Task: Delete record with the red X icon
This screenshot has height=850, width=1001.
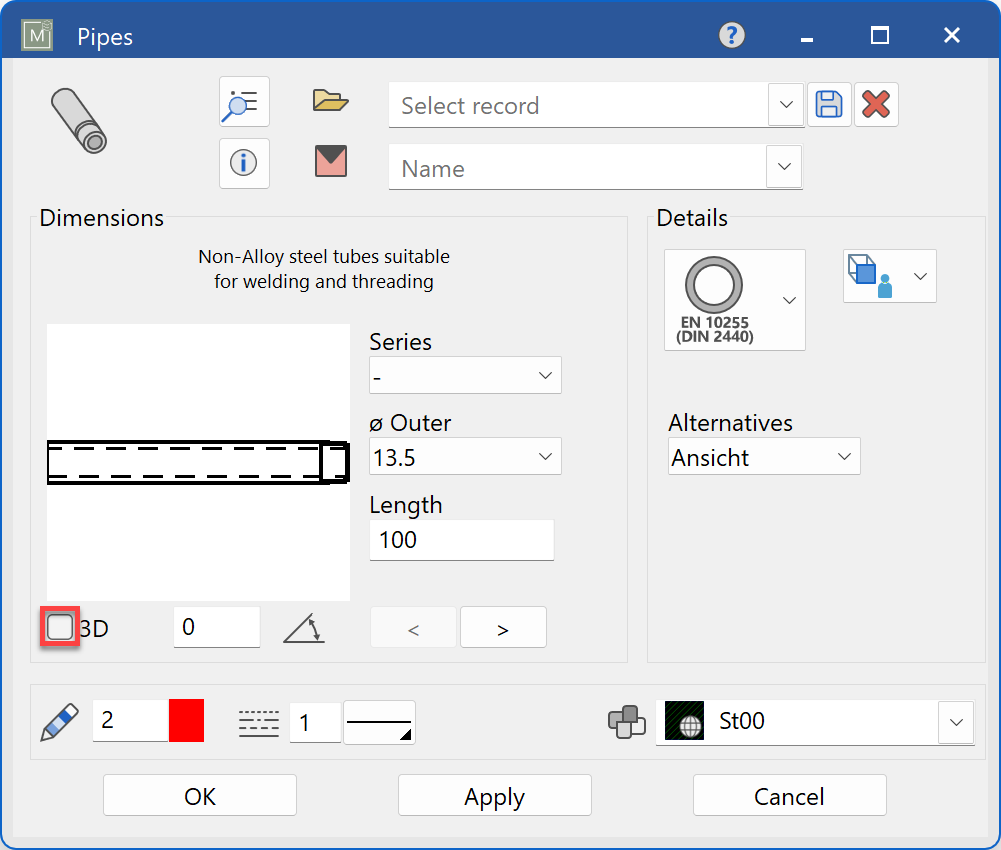Action: point(876,105)
